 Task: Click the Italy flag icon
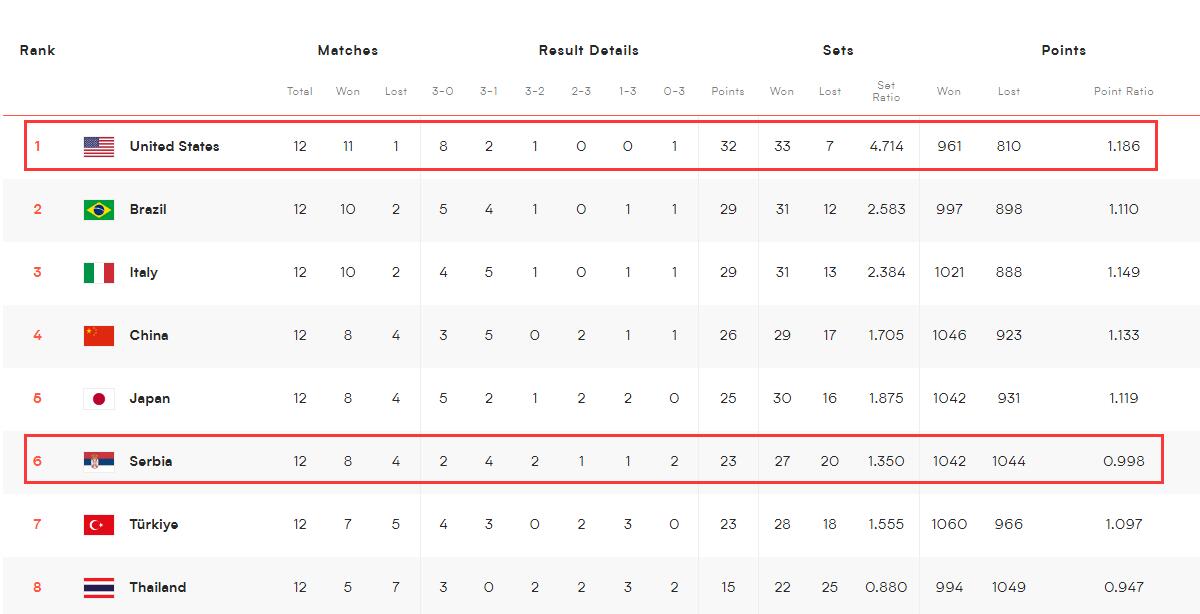pos(98,273)
